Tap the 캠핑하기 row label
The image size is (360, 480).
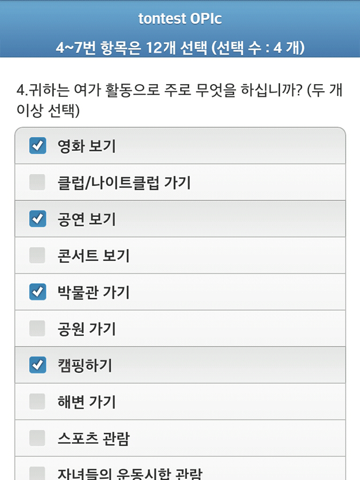click(85, 365)
